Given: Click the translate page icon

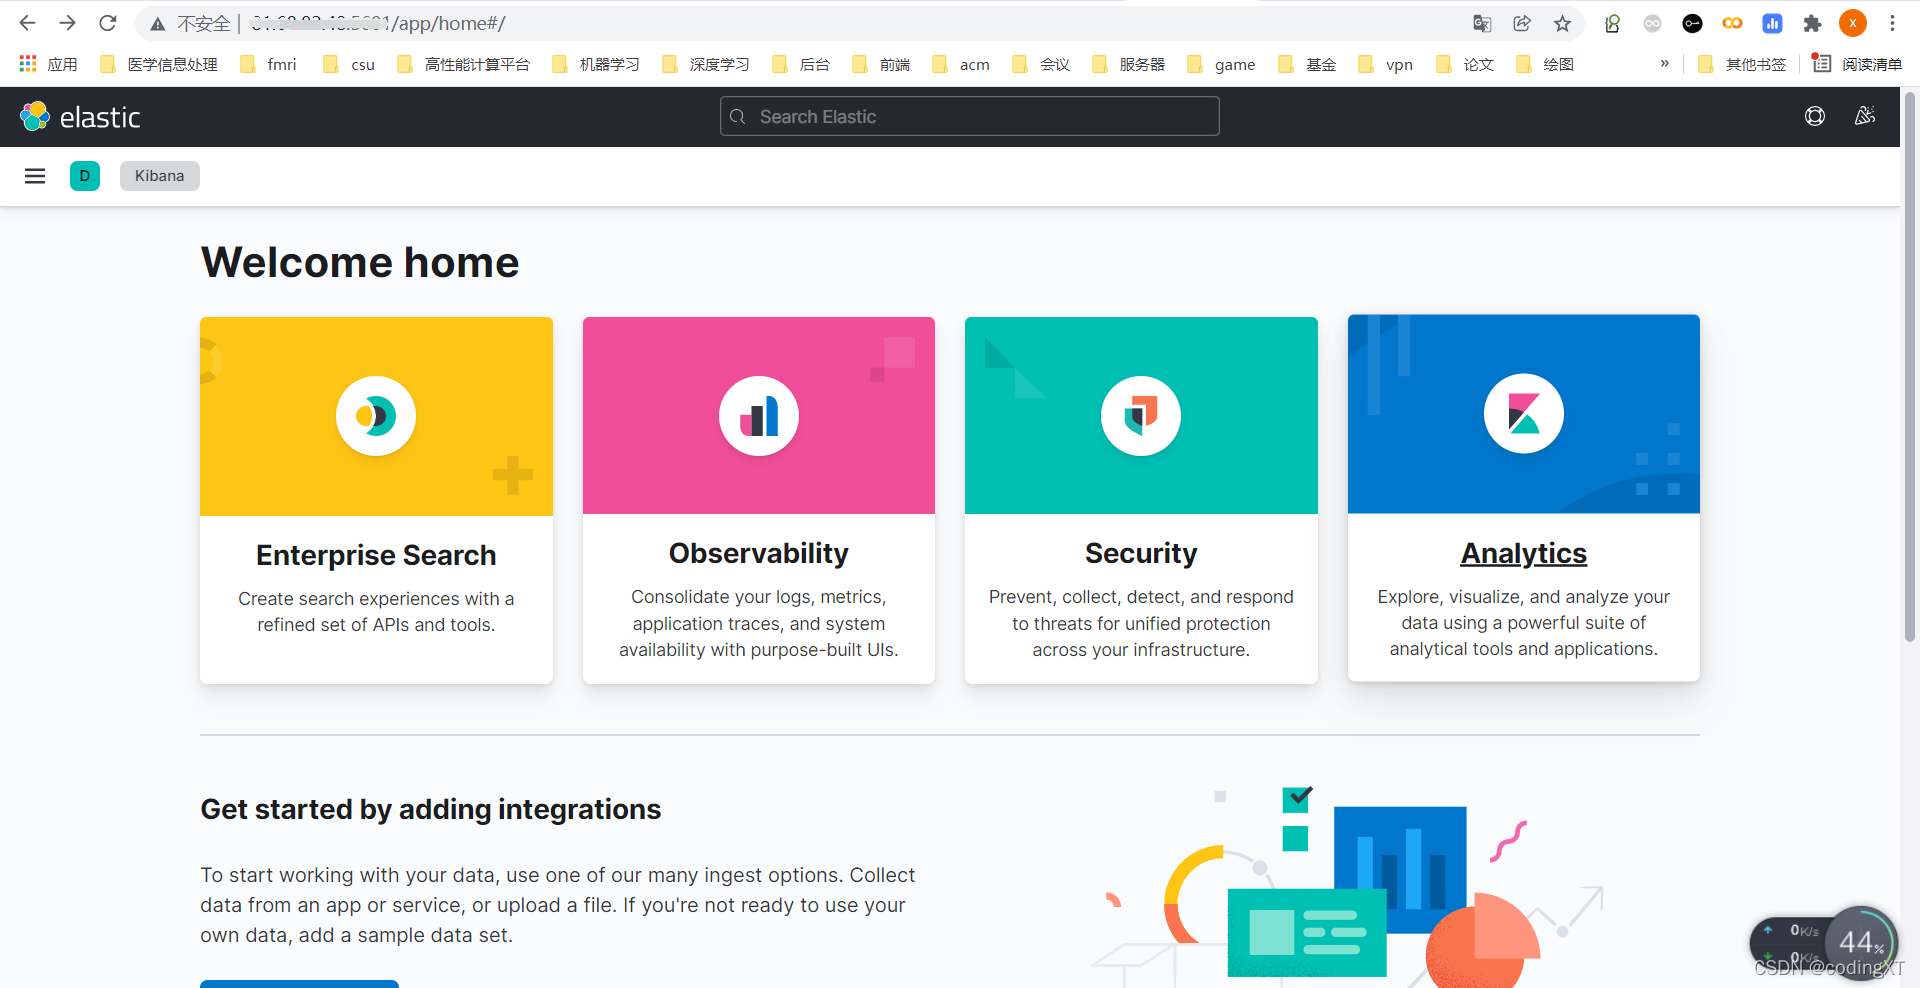Looking at the screenshot, I should [1482, 23].
